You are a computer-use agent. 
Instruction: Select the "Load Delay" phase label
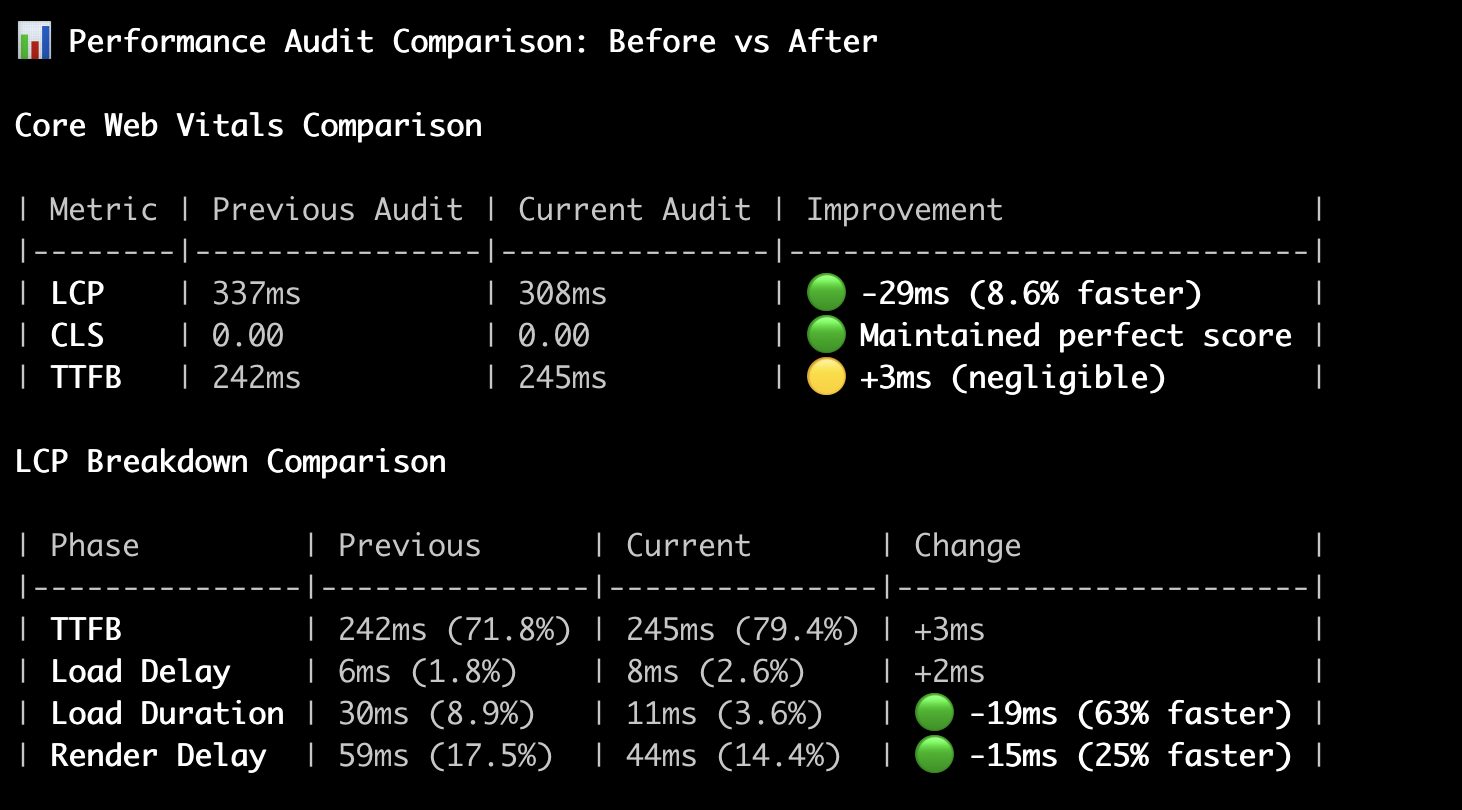coord(140,672)
